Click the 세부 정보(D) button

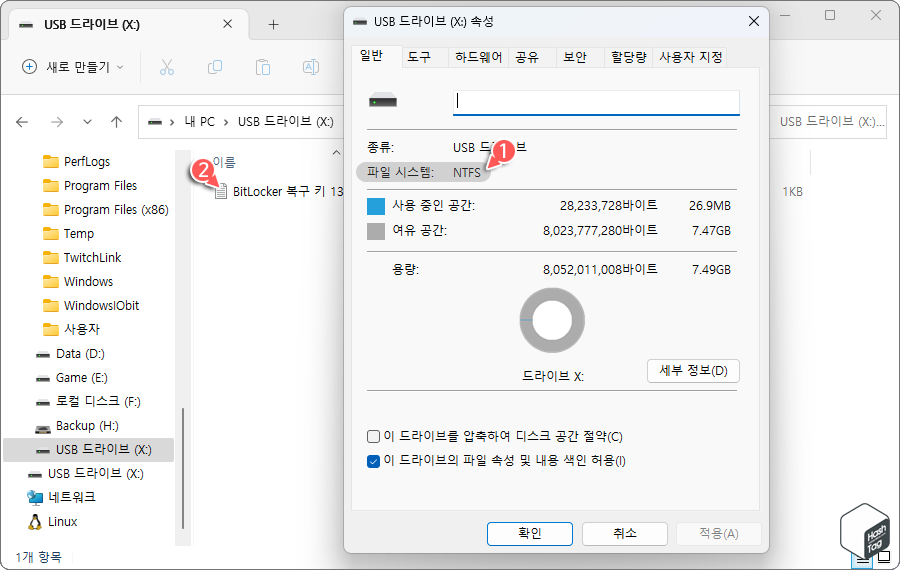pos(693,371)
